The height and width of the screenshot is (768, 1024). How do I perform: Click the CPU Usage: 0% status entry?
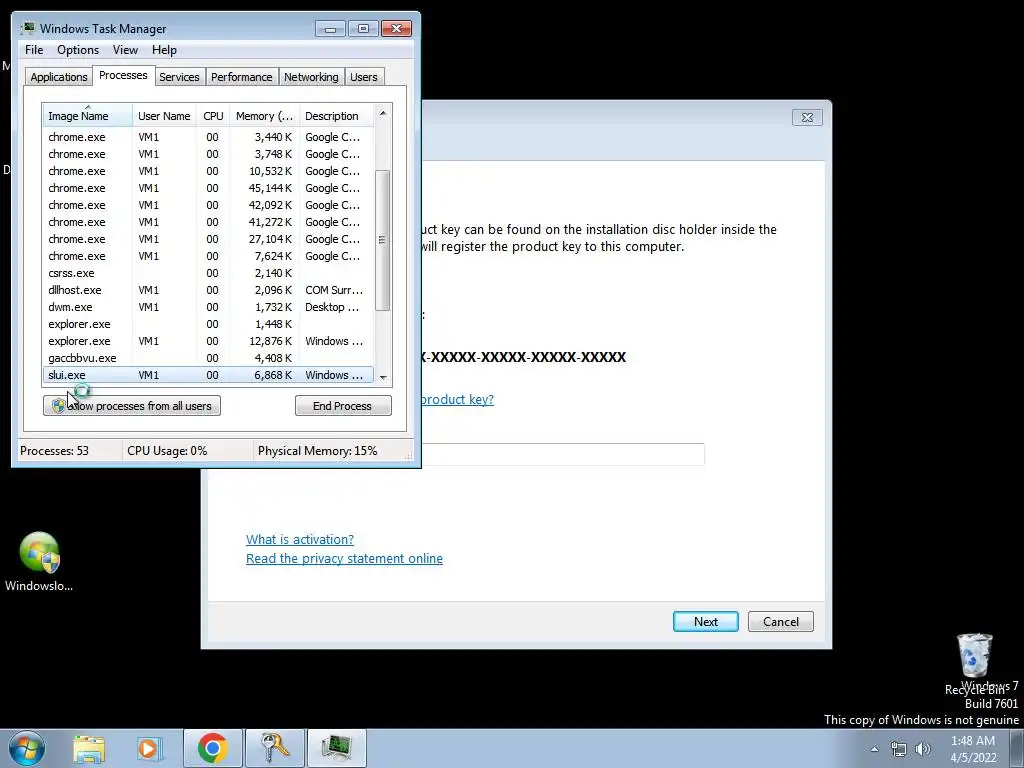pyautogui.click(x=167, y=451)
